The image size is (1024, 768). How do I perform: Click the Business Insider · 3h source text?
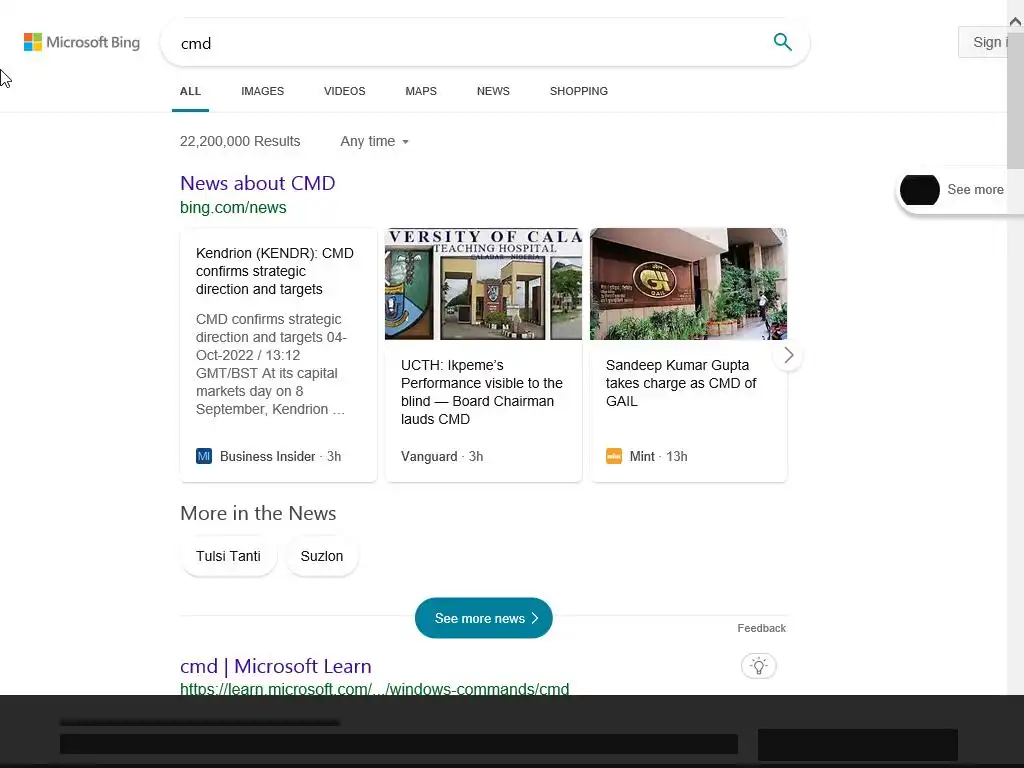[x=280, y=456]
